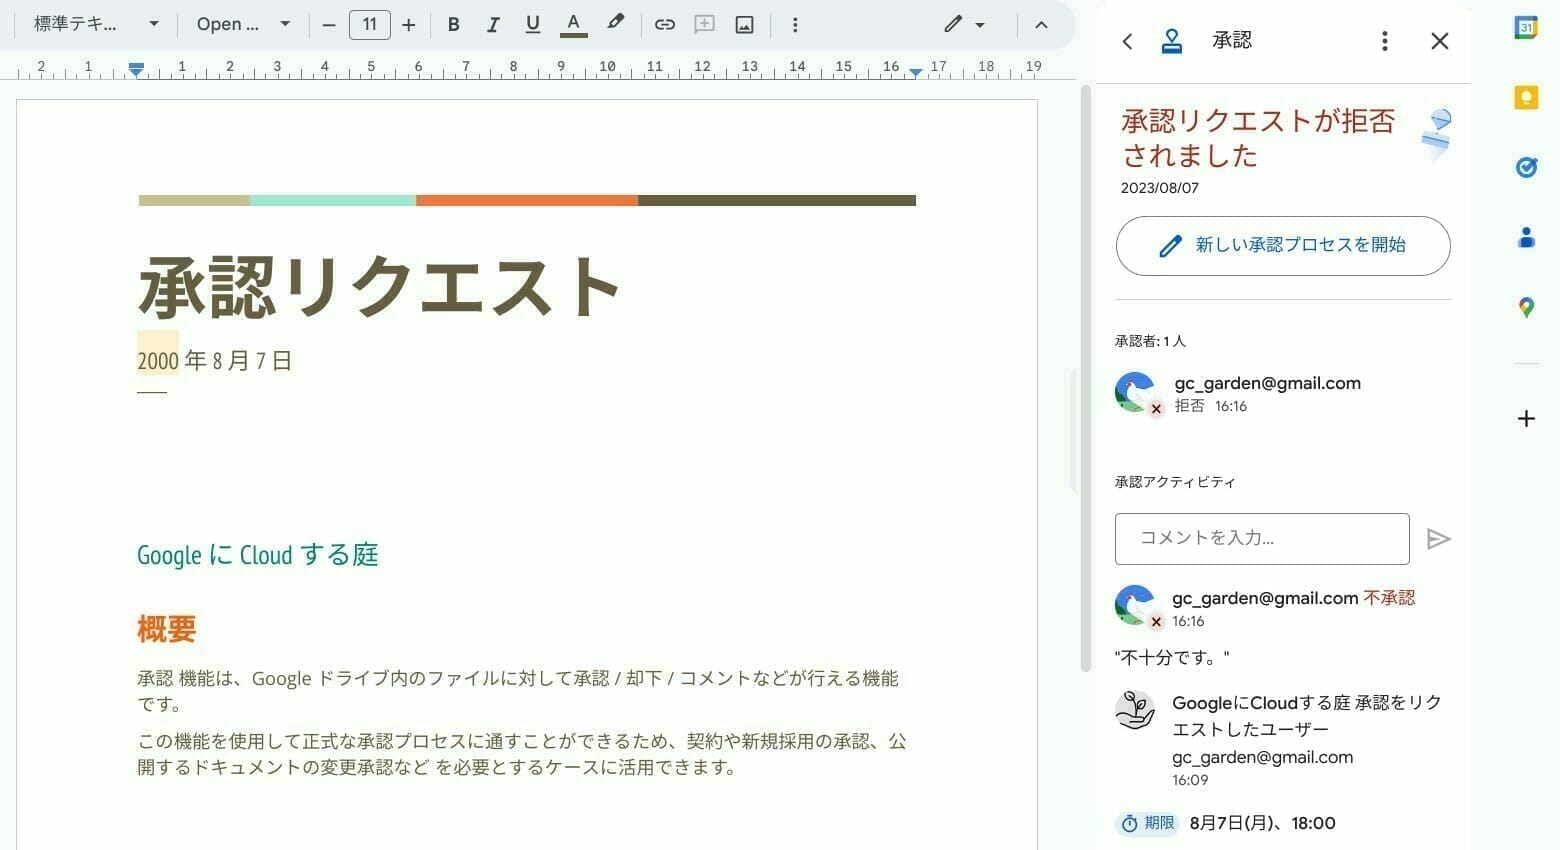Send the approval comment

1438,539
